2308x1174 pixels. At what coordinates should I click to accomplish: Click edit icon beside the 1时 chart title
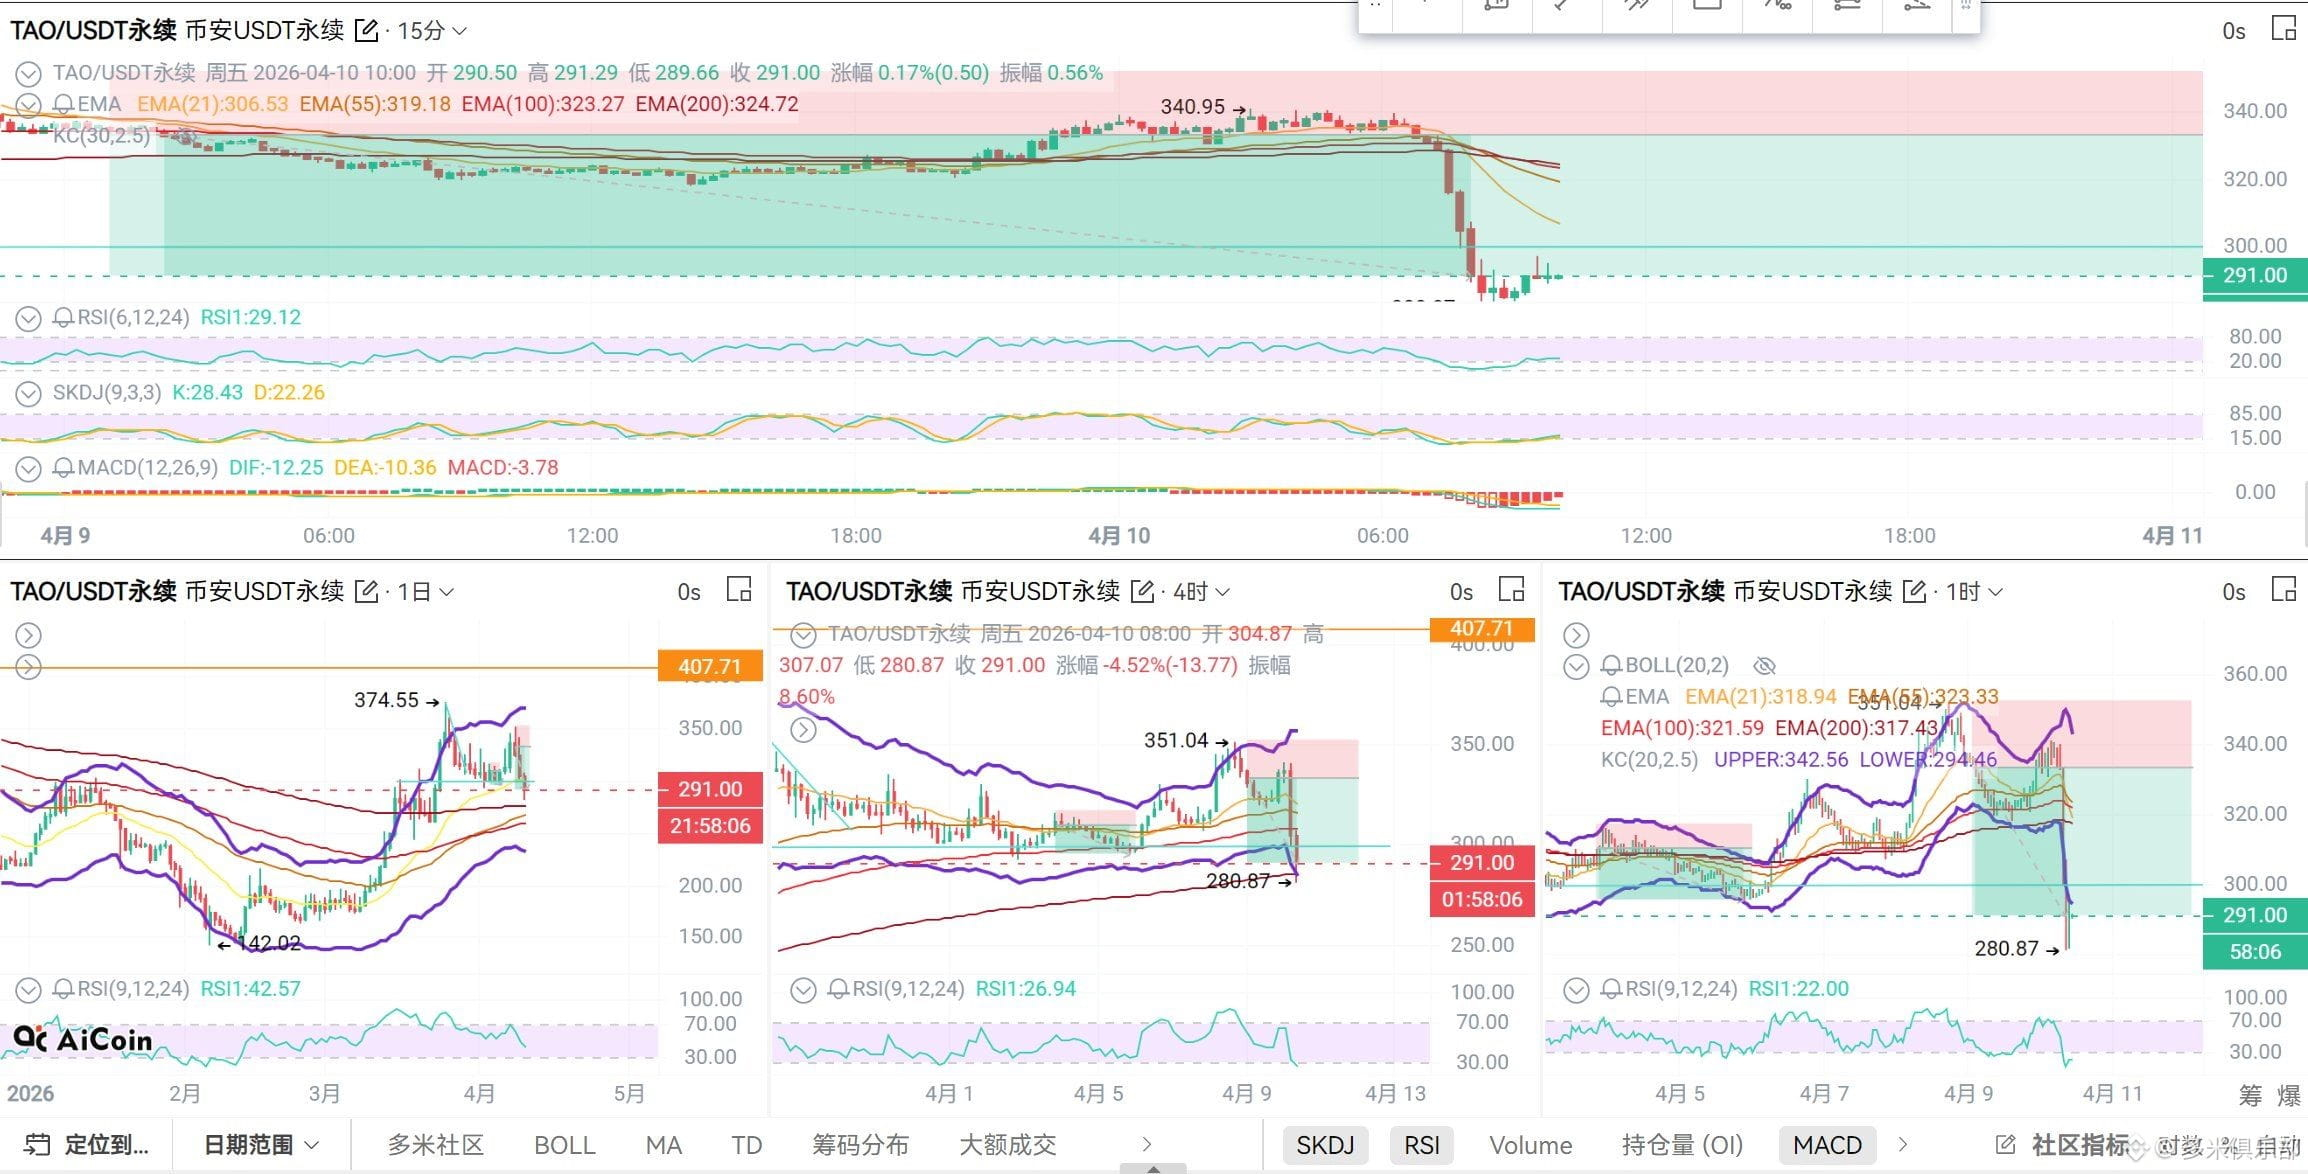pyautogui.click(x=1914, y=592)
